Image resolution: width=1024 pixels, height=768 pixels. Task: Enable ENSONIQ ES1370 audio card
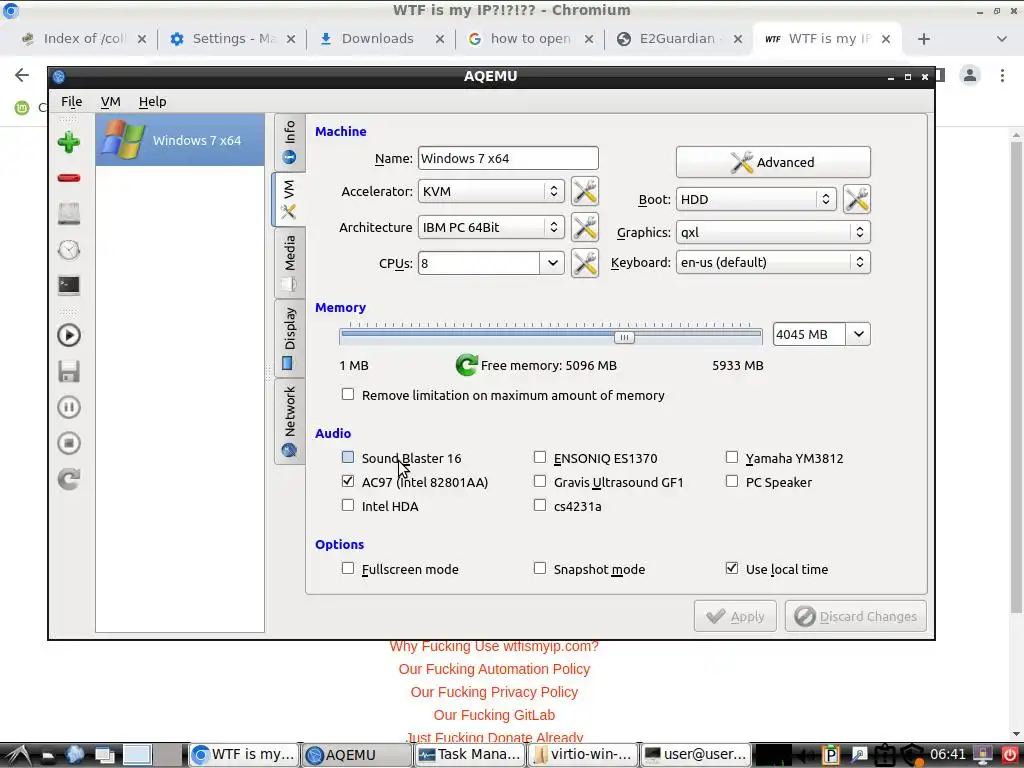tap(539, 457)
